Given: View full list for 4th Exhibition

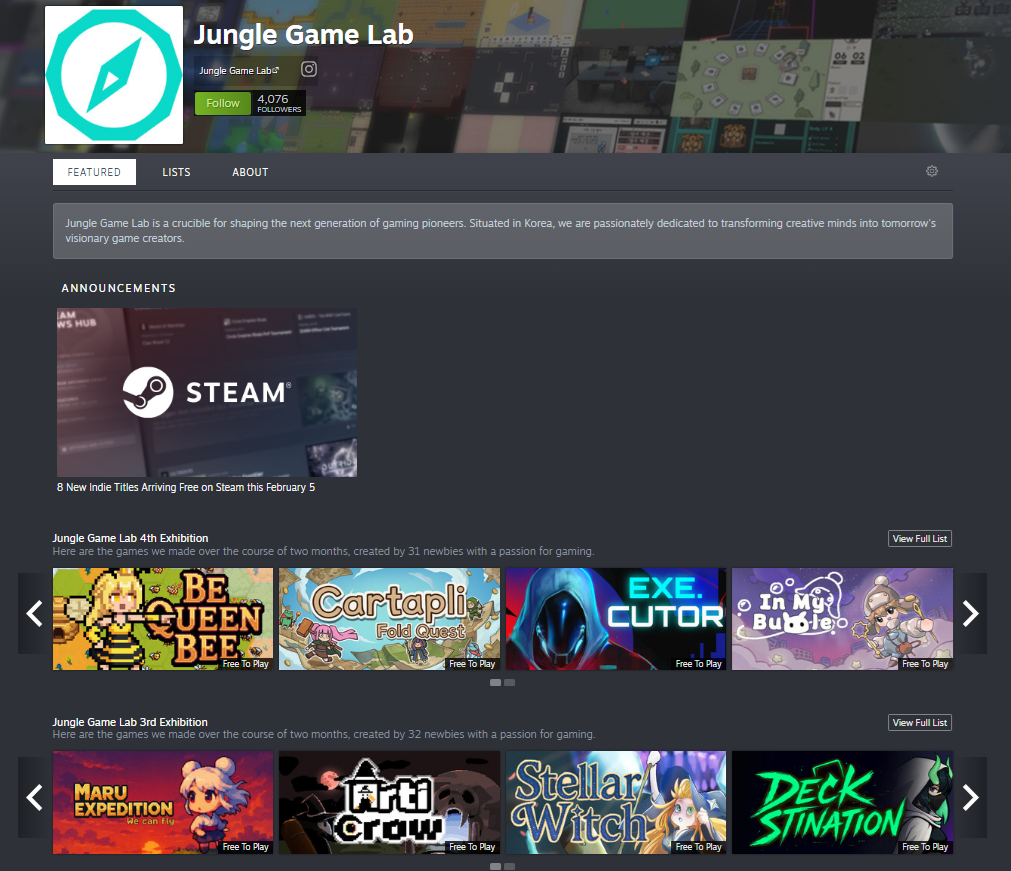Looking at the screenshot, I should click(x=919, y=538).
